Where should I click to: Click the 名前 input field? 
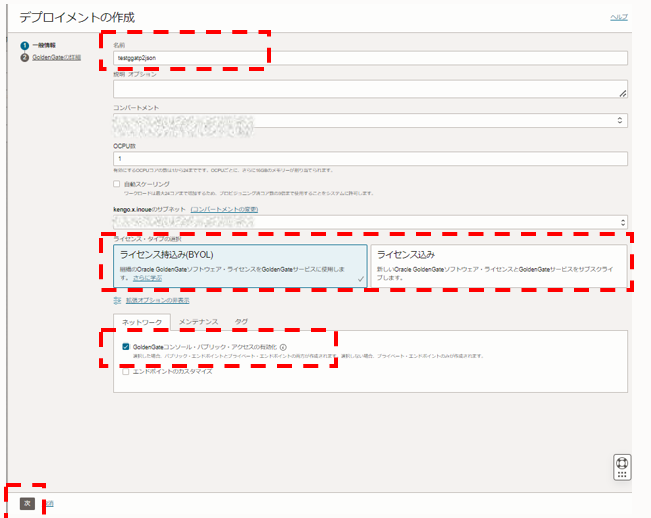[x=370, y=58]
